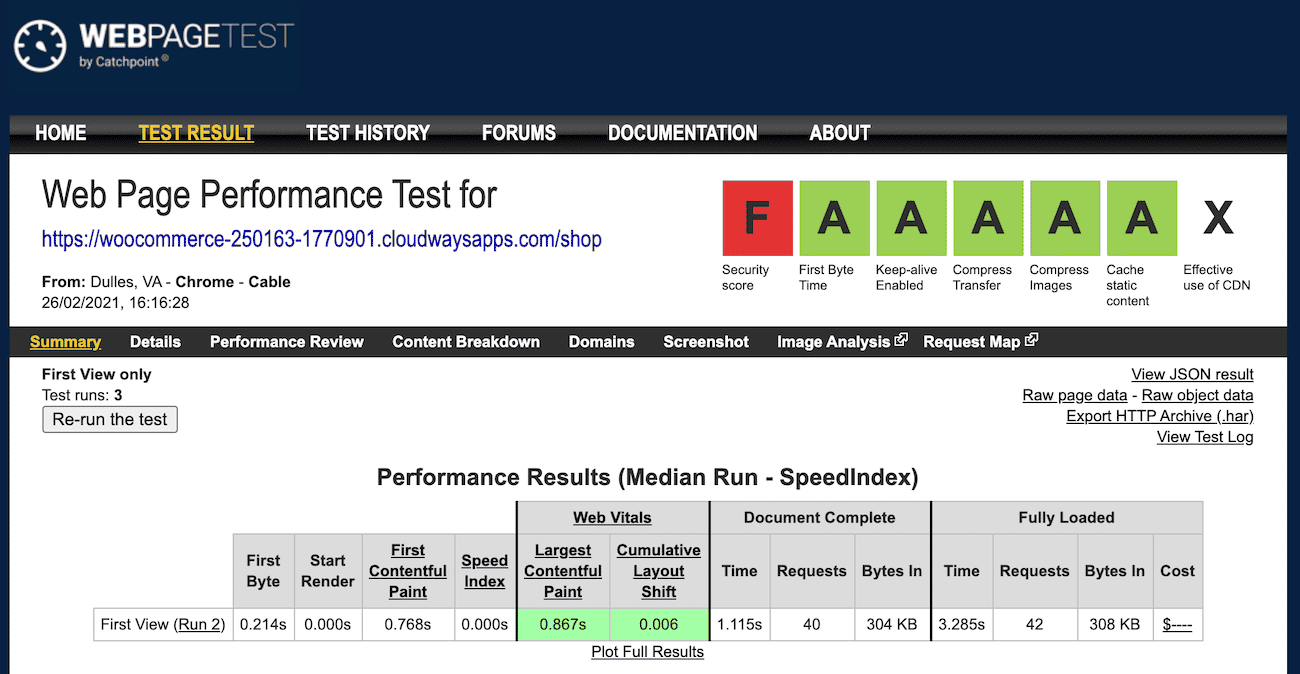
Task: Click the test date 26/02/2021, 16:16:28
Action: (x=116, y=302)
